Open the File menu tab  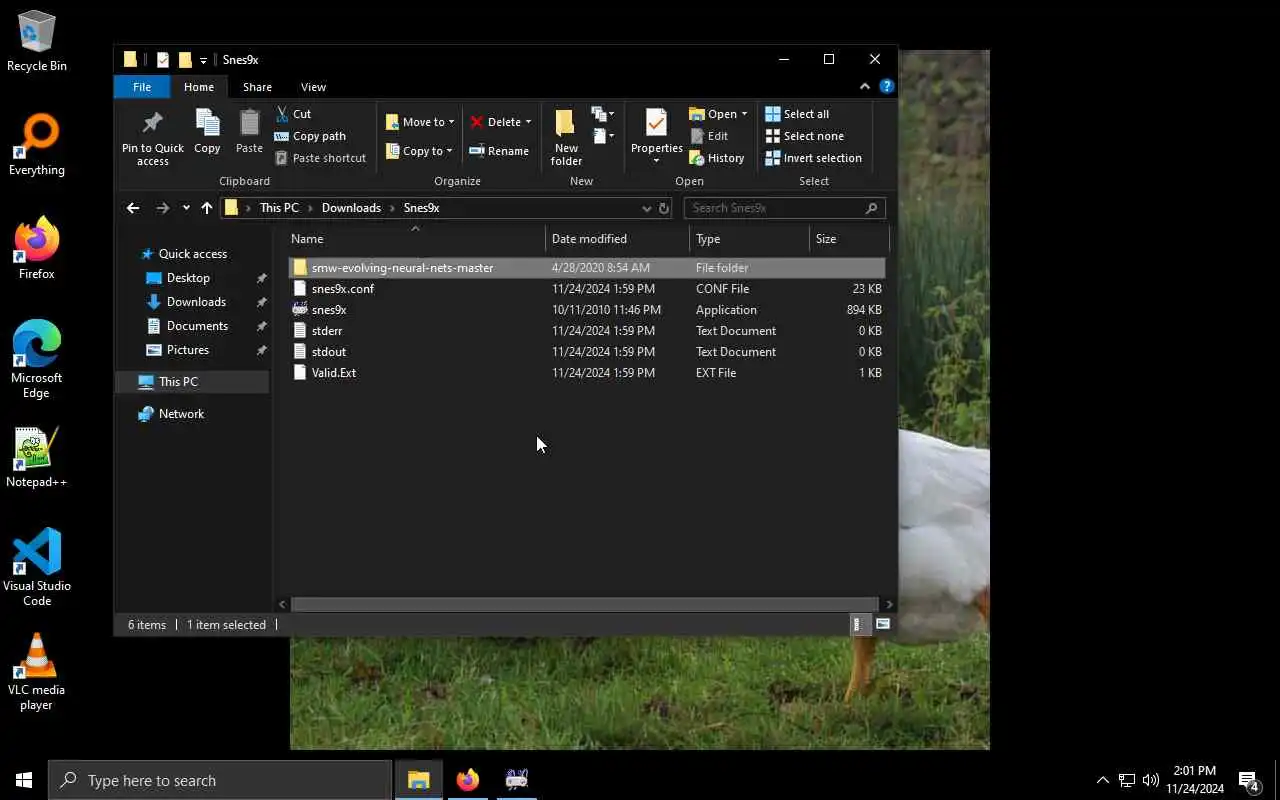pyautogui.click(x=142, y=87)
